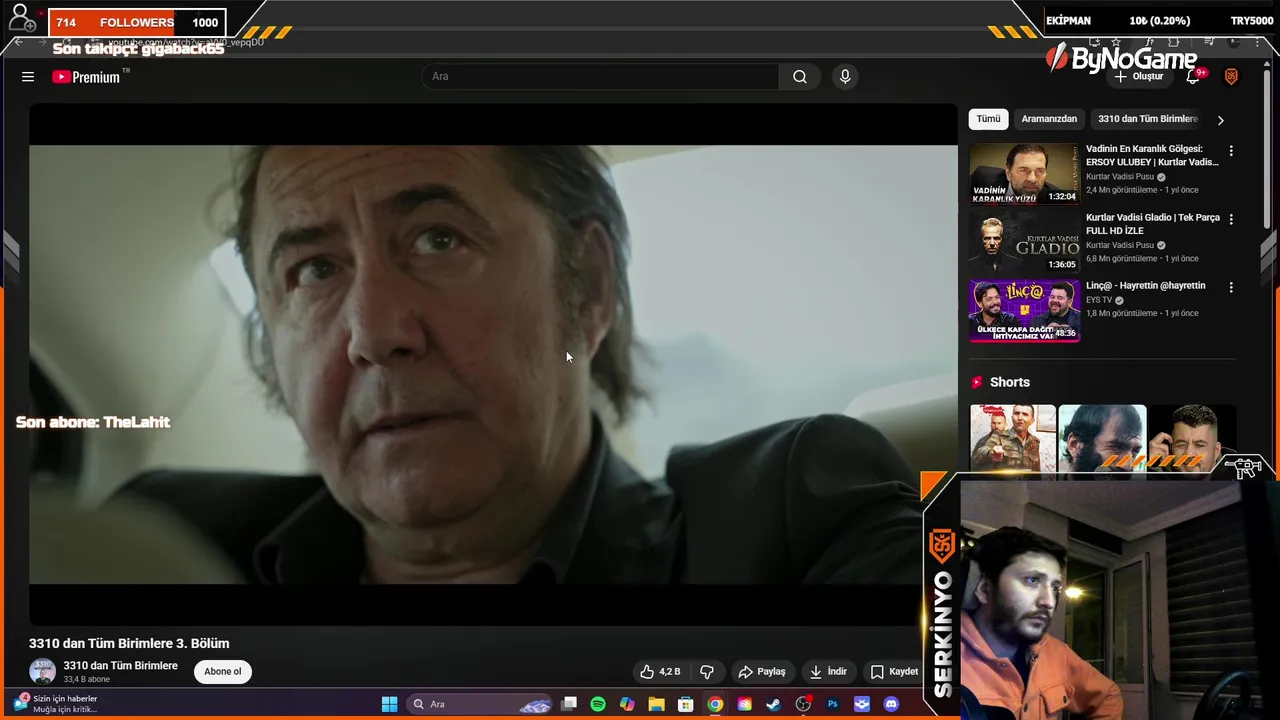Save the video with Kaydet
This screenshot has width=1280, height=720.
(x=894, y=672)
